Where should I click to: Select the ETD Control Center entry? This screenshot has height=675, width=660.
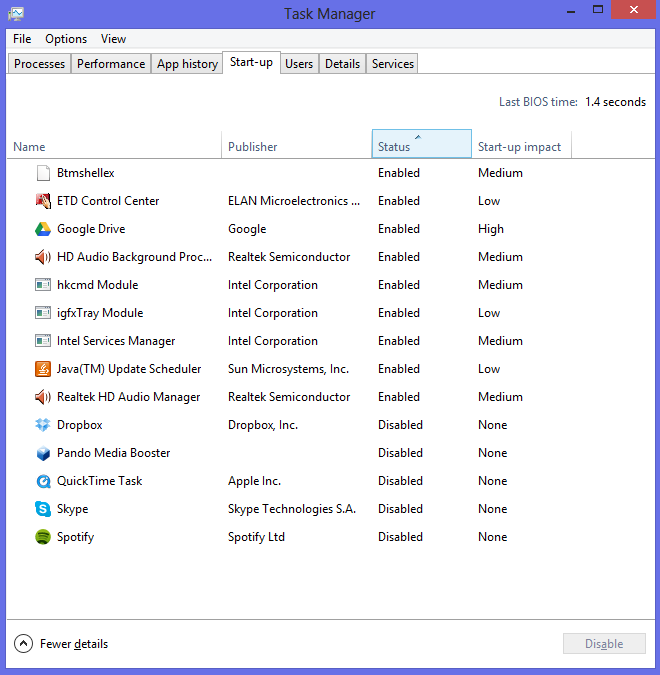coord(108,201)
